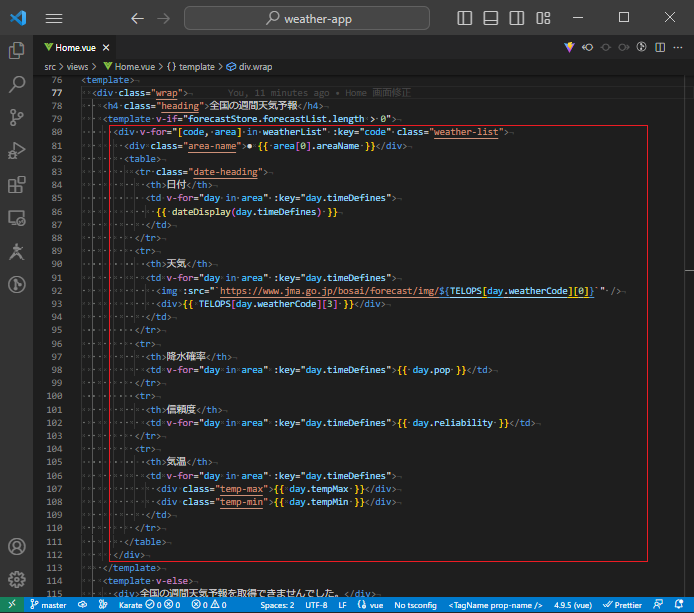Click the "date-heading" class text
Viewport: 694px width, 613px height.
click(x=226, y=172)
